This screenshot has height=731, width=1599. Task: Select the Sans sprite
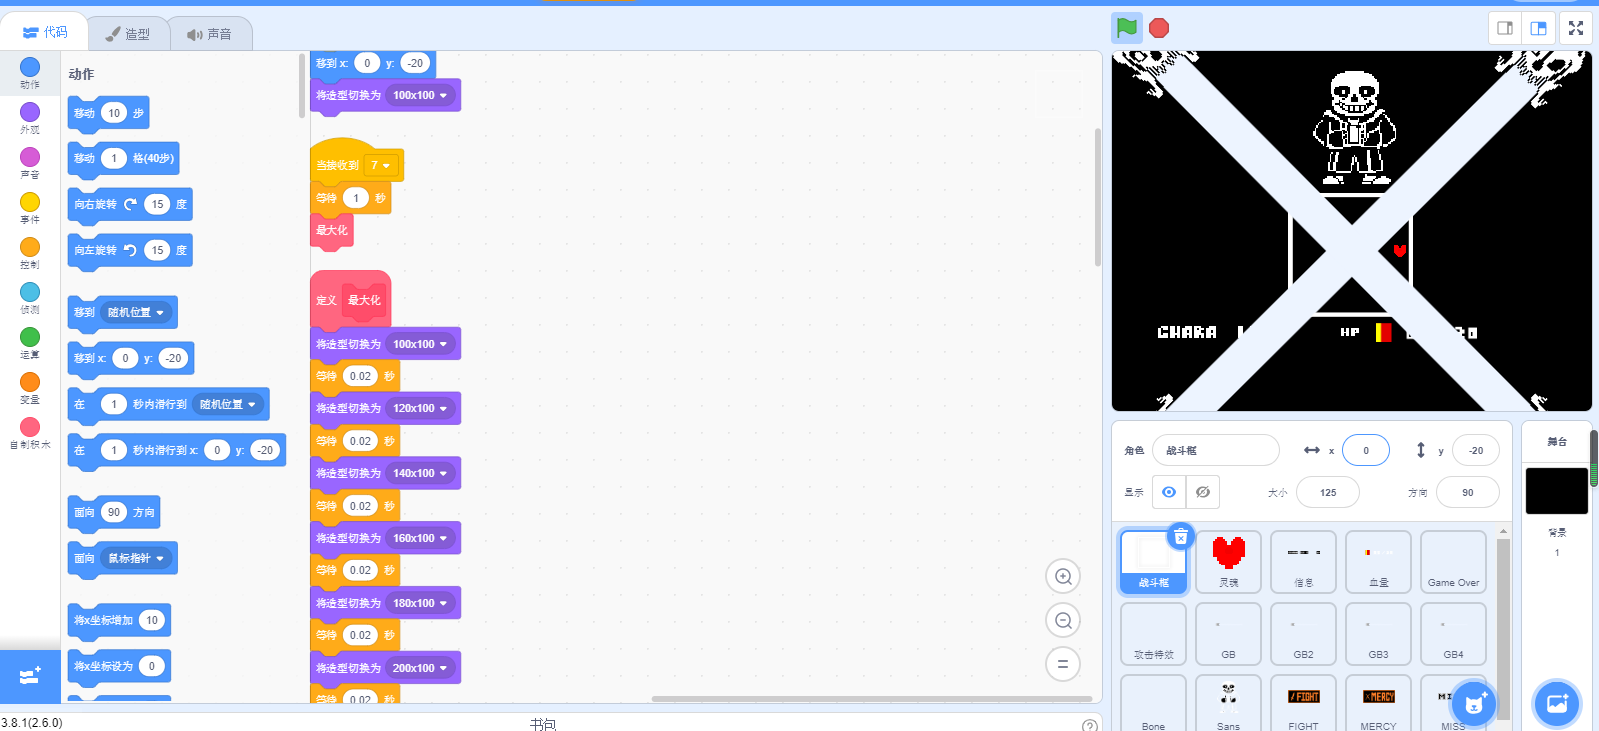pyautogui.click(x=1228, y=704)
